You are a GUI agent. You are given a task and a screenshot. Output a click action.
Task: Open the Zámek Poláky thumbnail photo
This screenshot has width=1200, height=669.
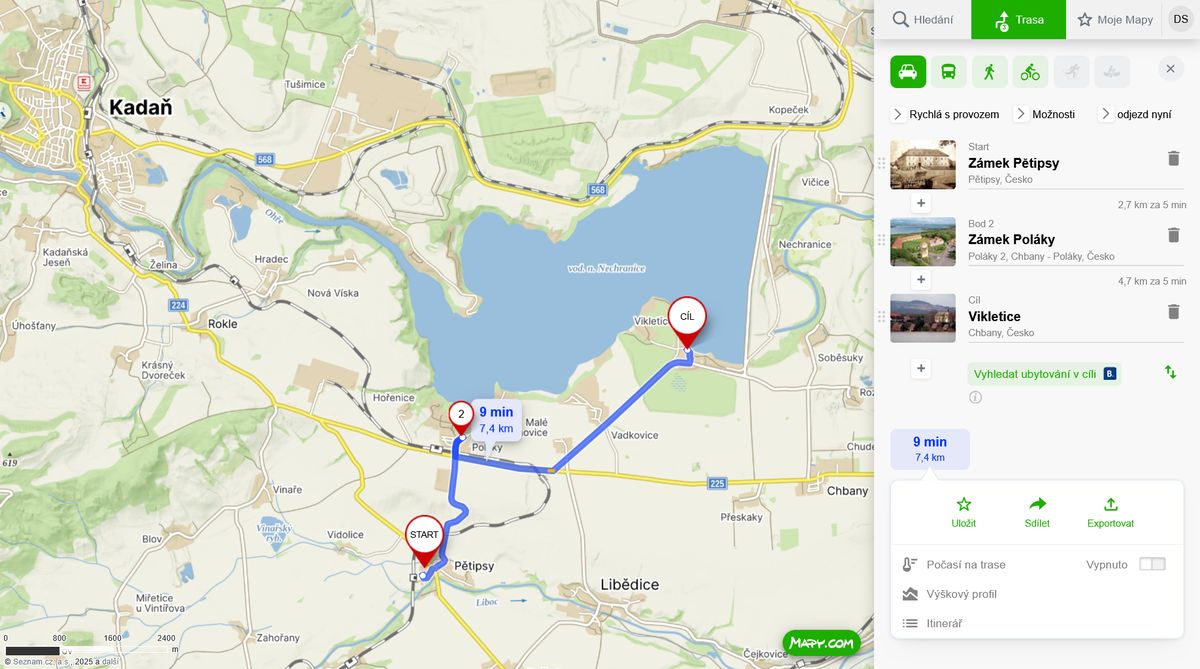(923, 242)
